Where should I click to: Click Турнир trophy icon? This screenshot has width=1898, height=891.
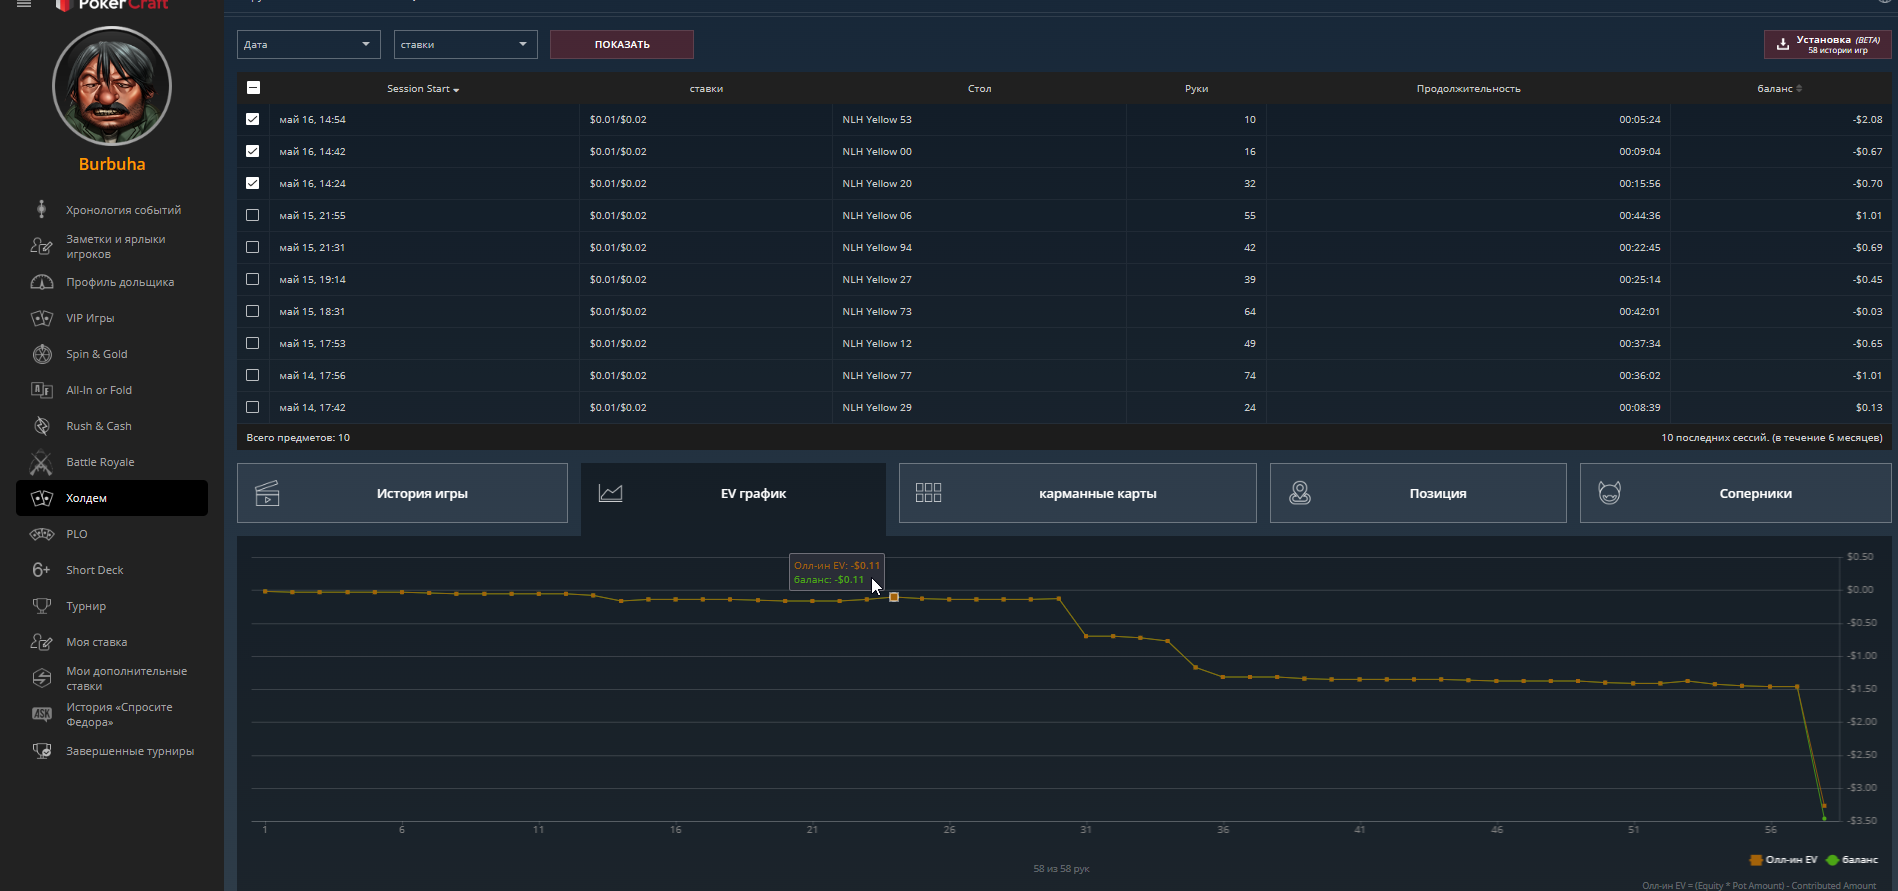[41, 606]
